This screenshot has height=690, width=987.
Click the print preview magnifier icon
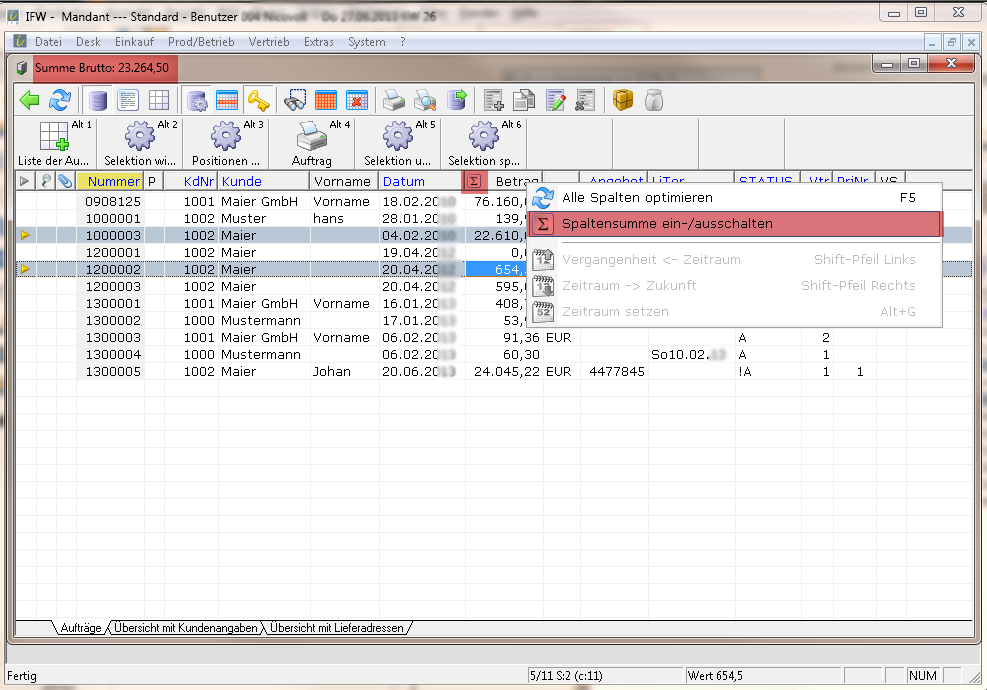425,100
